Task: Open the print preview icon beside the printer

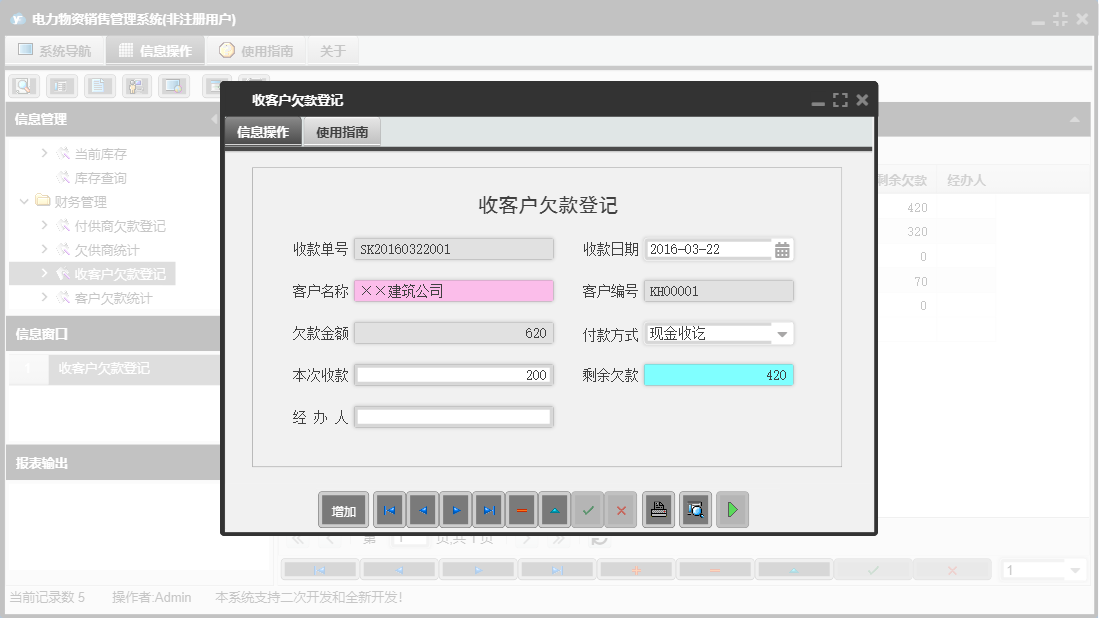Action: 695,509
